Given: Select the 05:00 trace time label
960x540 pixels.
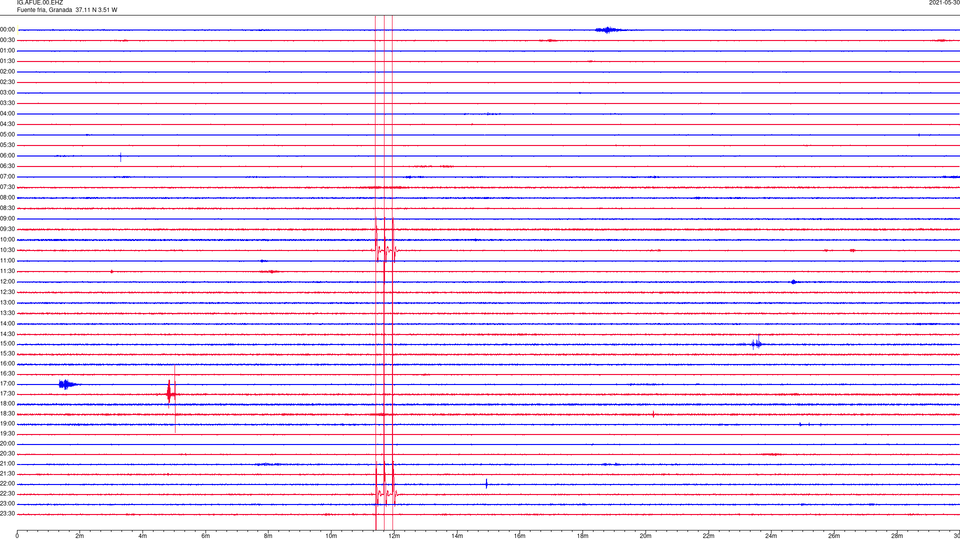Looking at the screenshot, I should (7, 135).
